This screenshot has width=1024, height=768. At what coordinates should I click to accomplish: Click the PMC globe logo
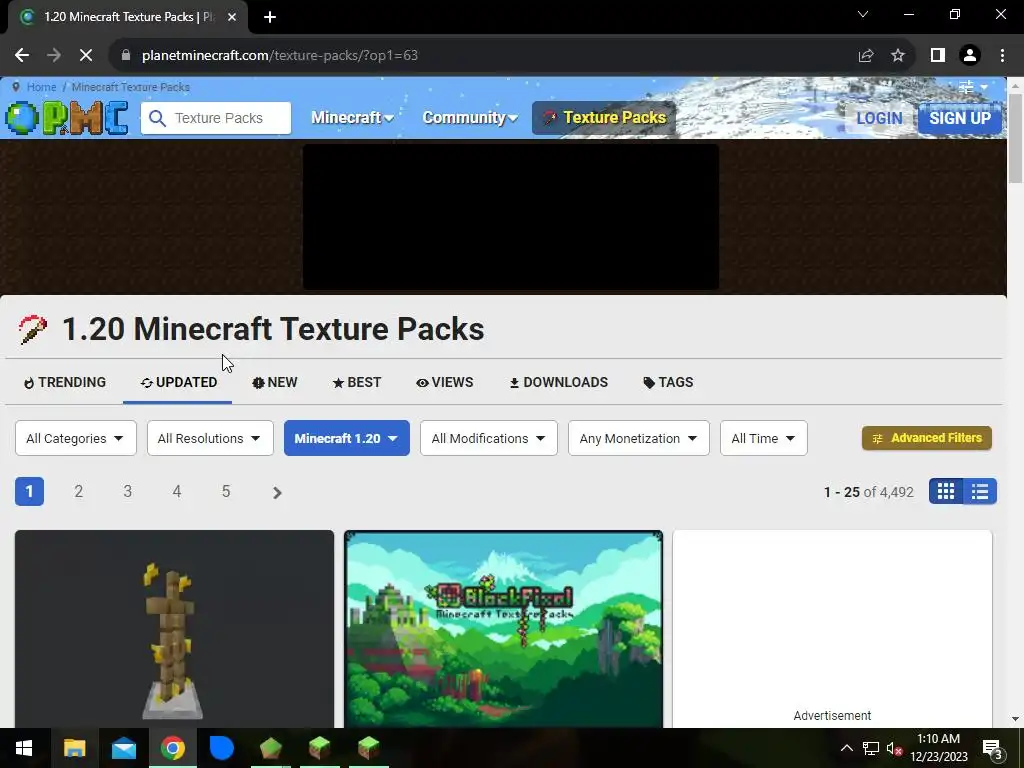[66, 118]
